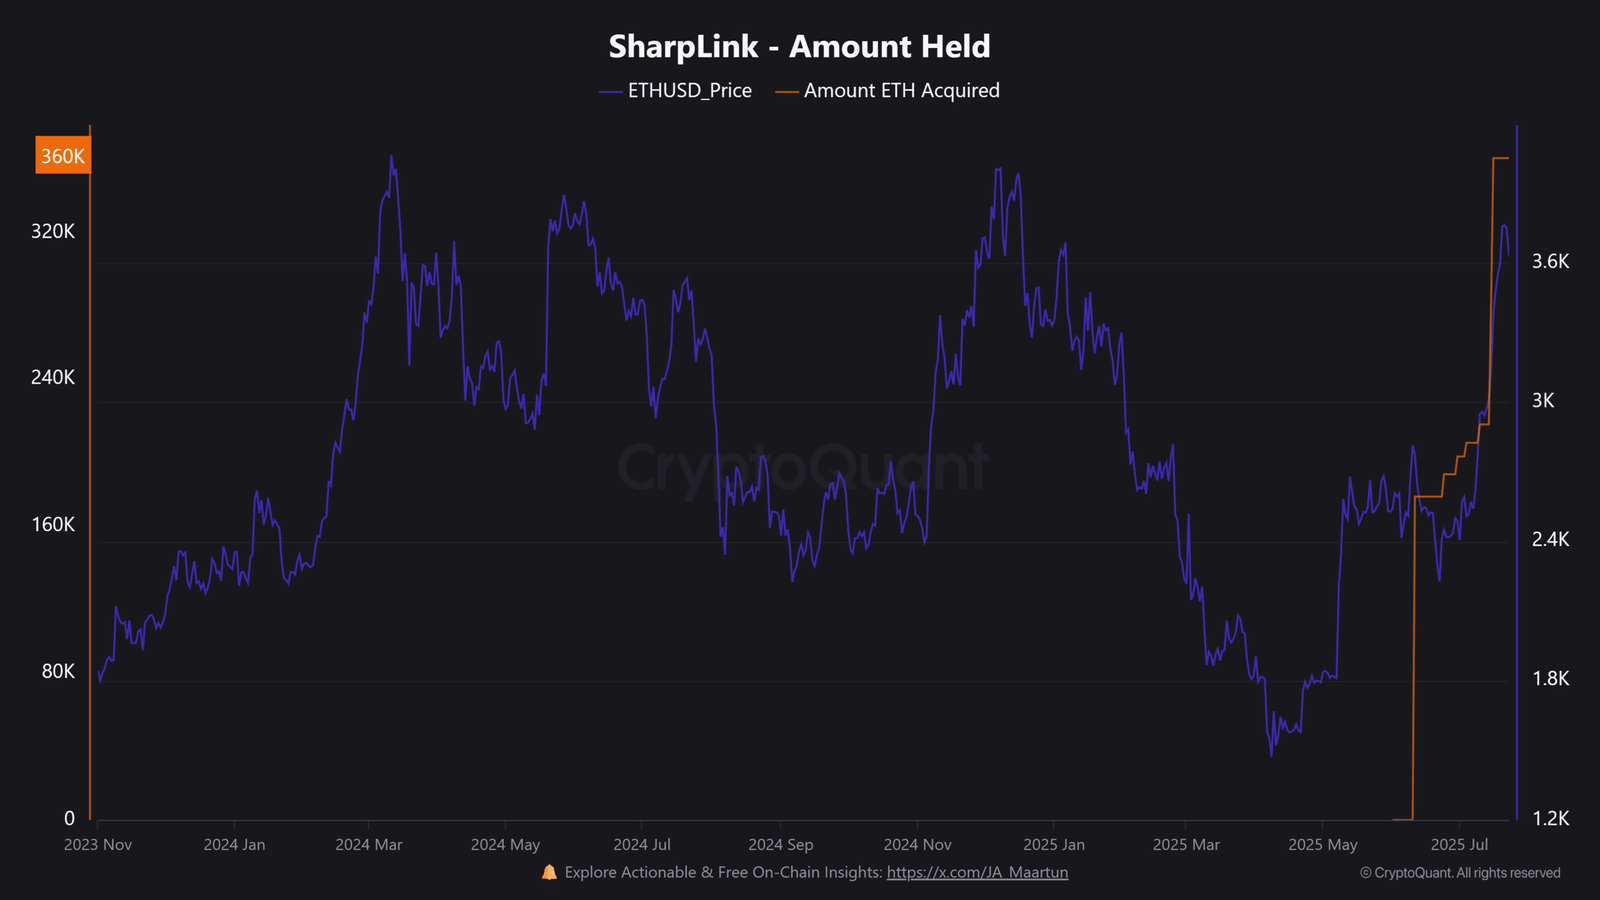
Task: Select the 1.8K right axis price label
Action: [x=1550, y=679]
